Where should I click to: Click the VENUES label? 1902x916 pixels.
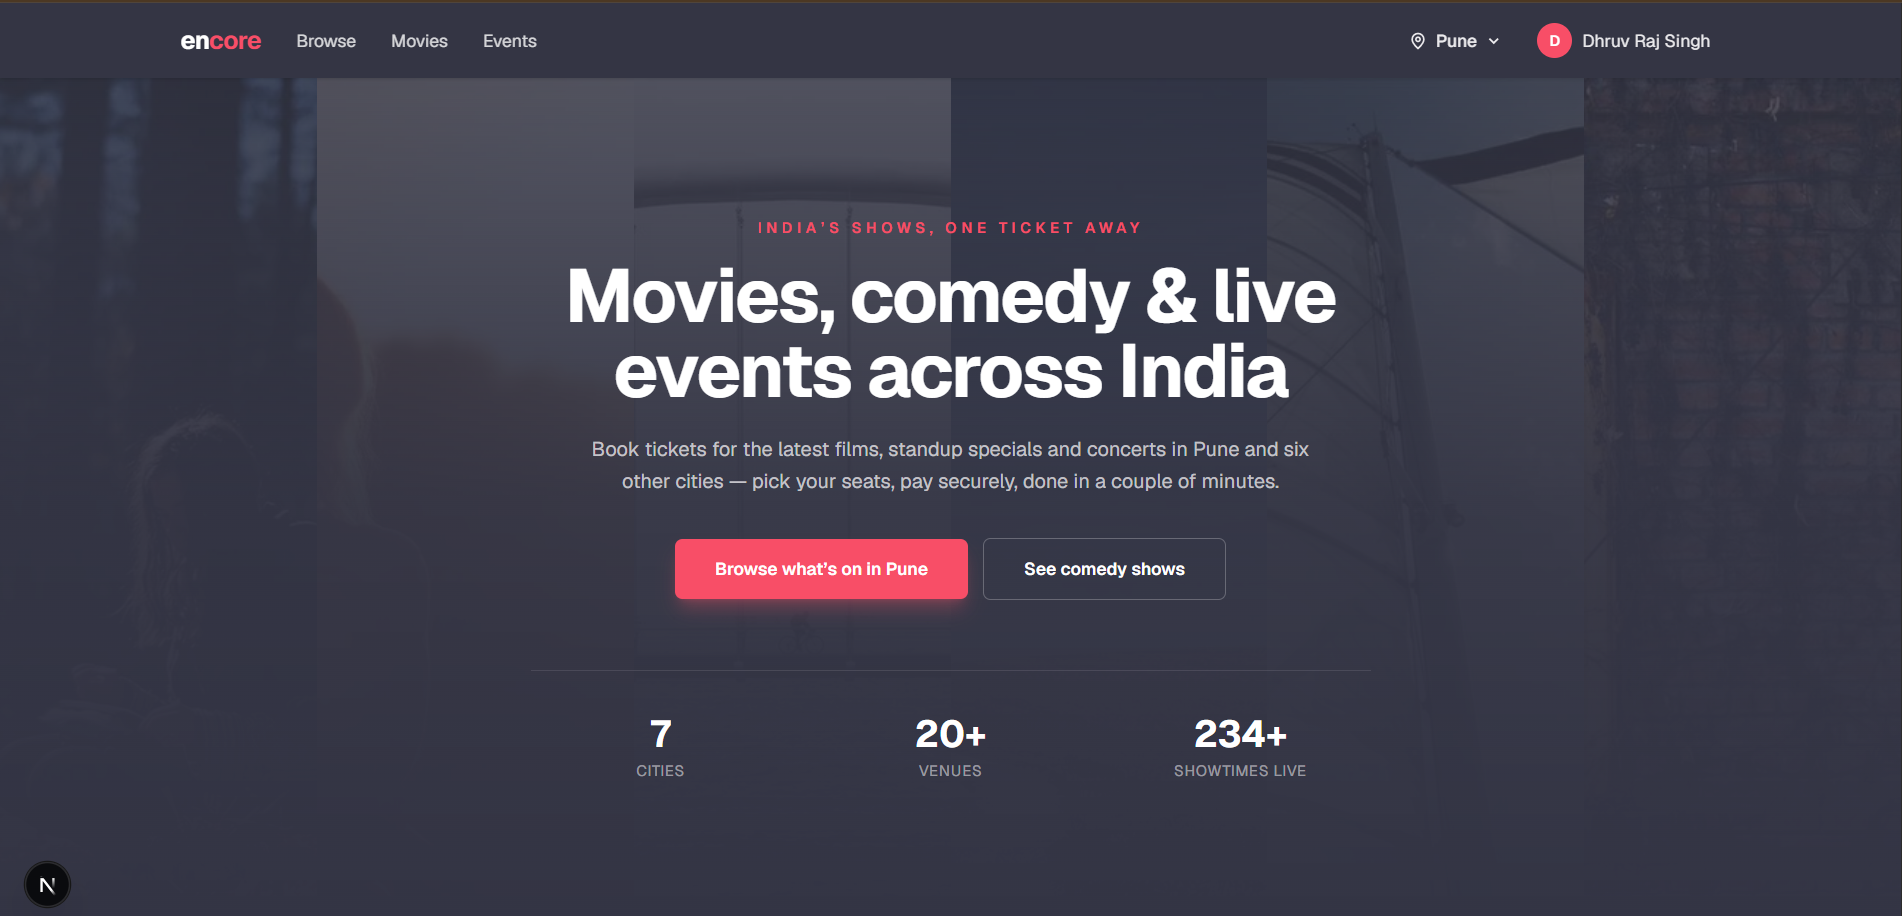(950, 771)
